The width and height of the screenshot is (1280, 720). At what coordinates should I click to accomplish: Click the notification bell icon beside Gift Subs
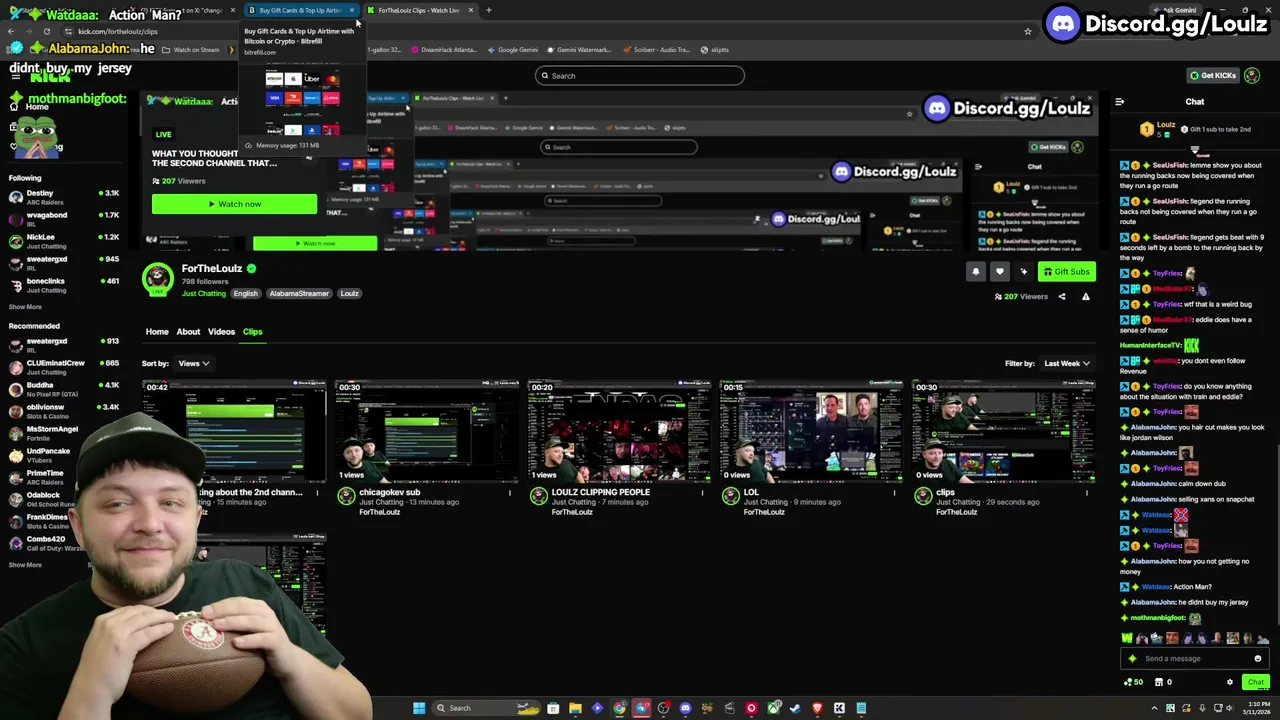coord(976,271)
